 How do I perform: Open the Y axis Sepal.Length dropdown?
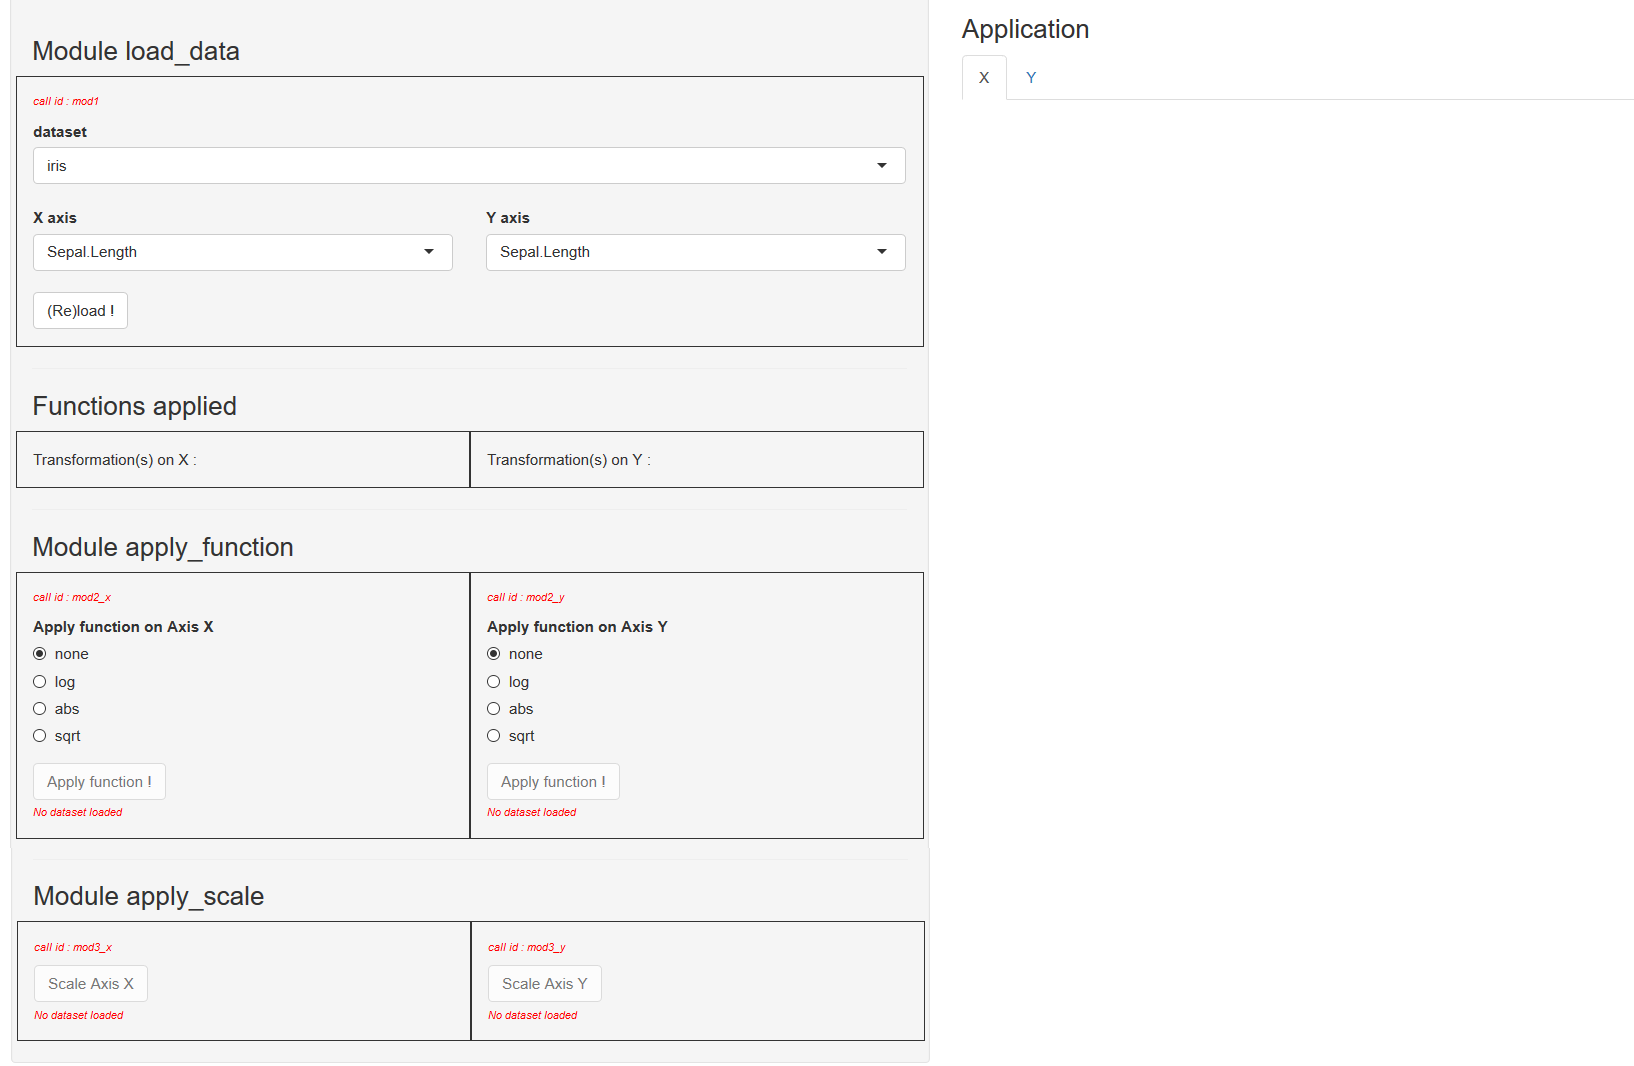click(696, 252)
